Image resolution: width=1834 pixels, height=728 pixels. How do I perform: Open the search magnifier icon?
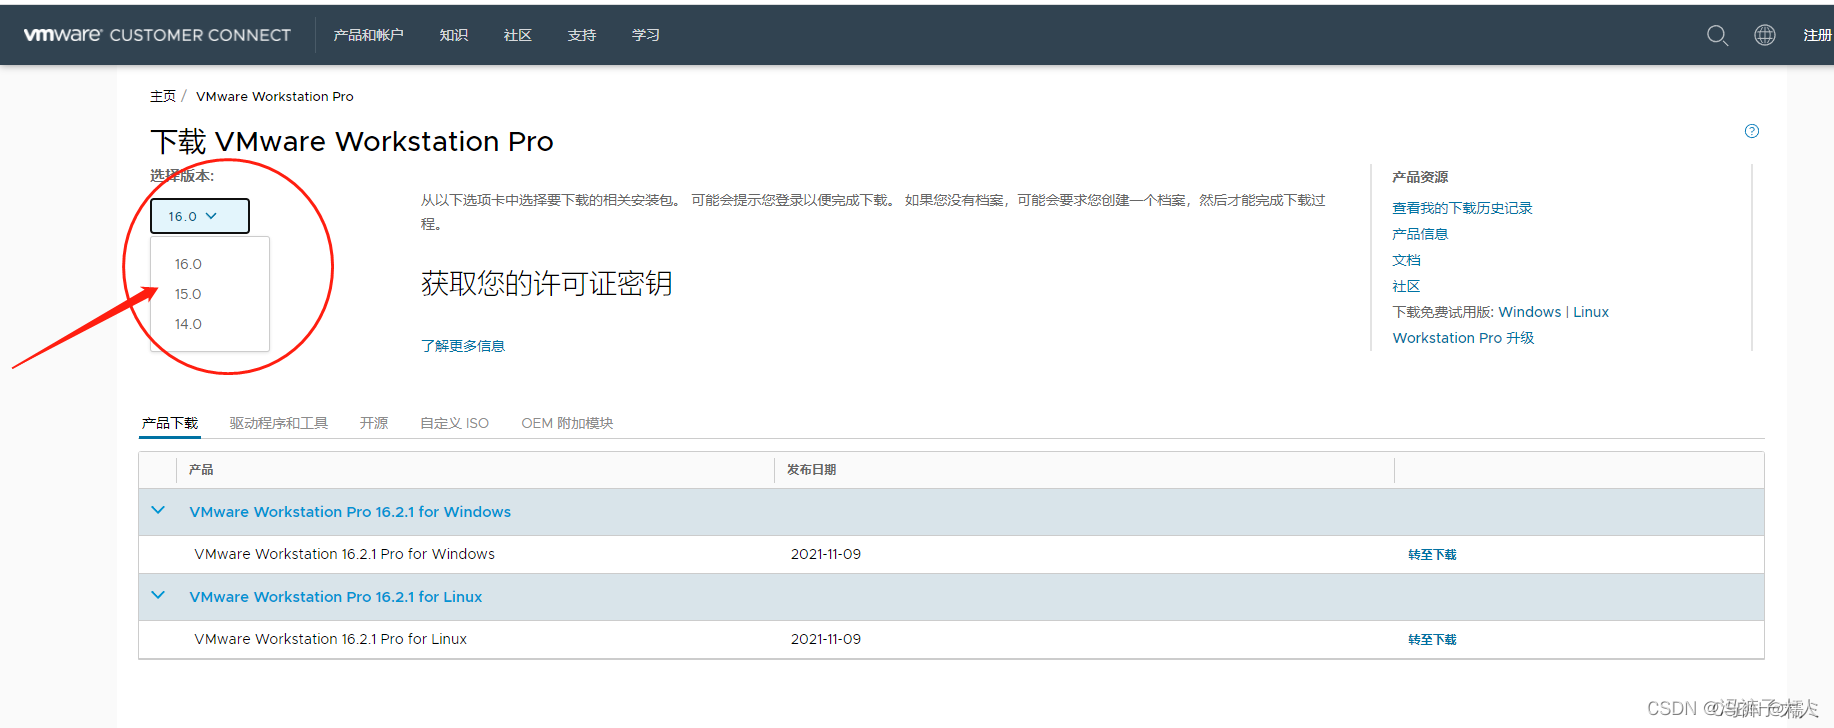coord(1717,35)
